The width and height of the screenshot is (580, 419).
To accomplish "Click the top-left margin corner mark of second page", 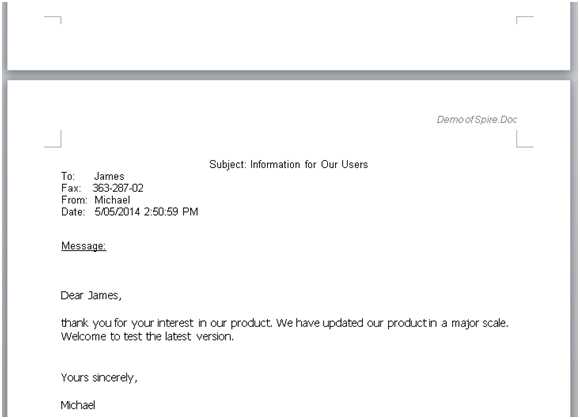I will coord(53,139).
